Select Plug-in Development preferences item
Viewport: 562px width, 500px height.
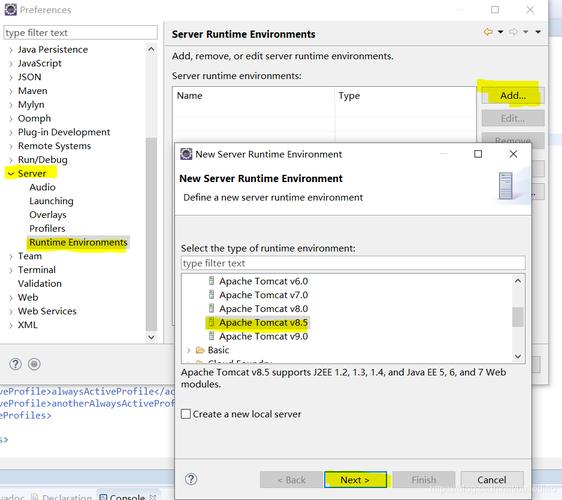64,132
